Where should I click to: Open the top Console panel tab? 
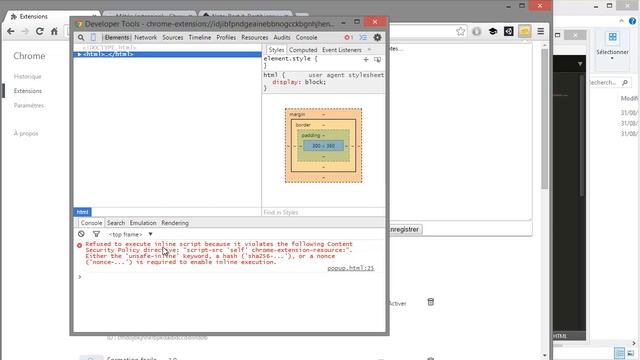[x=307, y=38]
